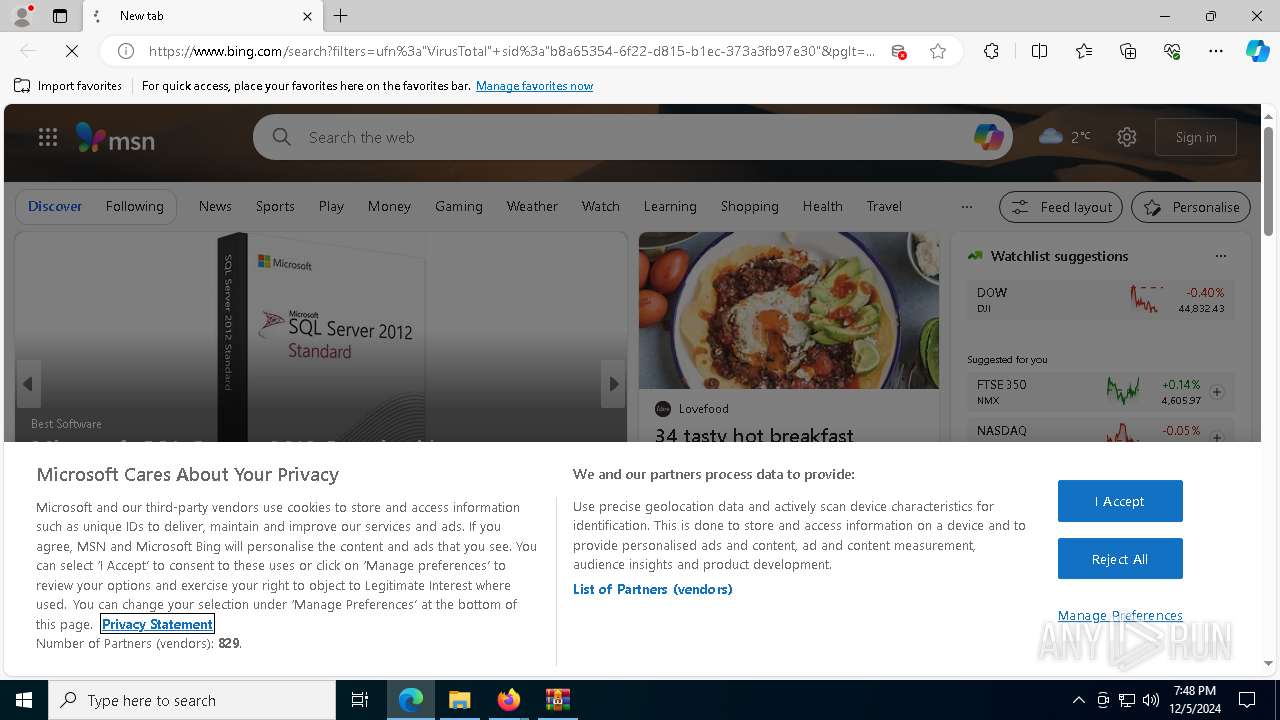Open the Privacy Statement link

157,624
